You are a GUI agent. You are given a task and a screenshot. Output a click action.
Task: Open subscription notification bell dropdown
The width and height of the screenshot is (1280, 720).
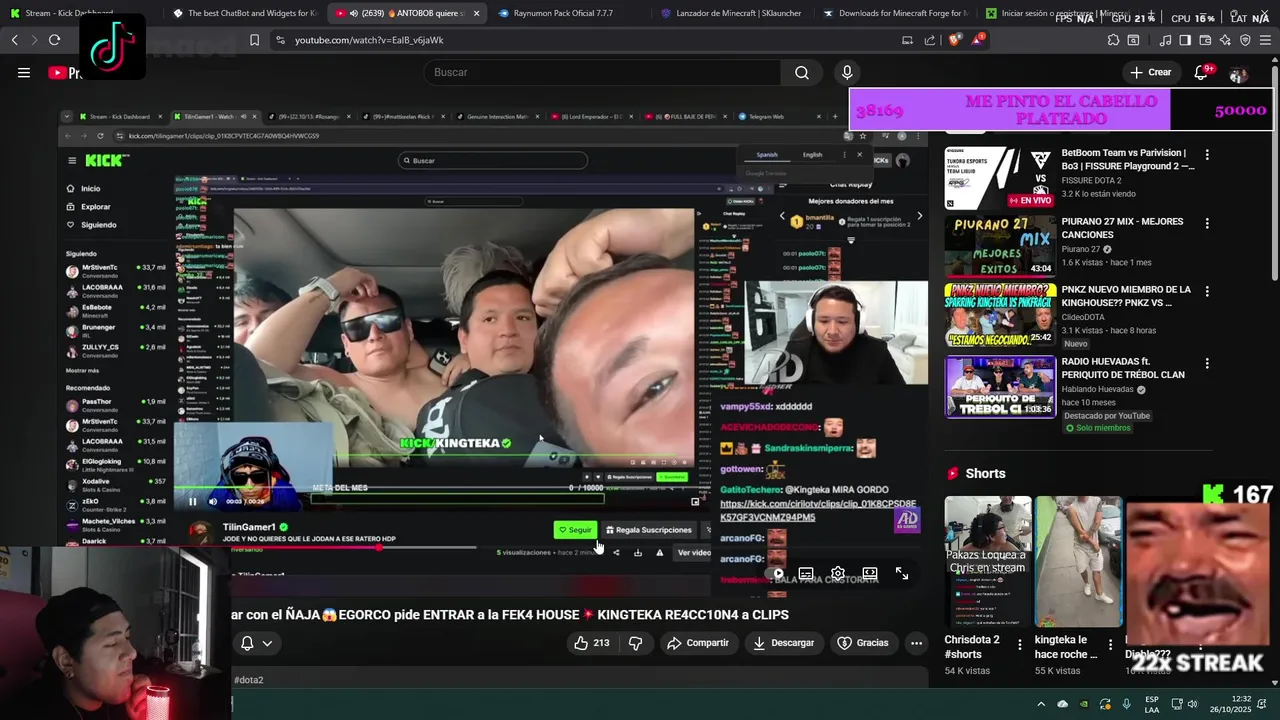256,643
